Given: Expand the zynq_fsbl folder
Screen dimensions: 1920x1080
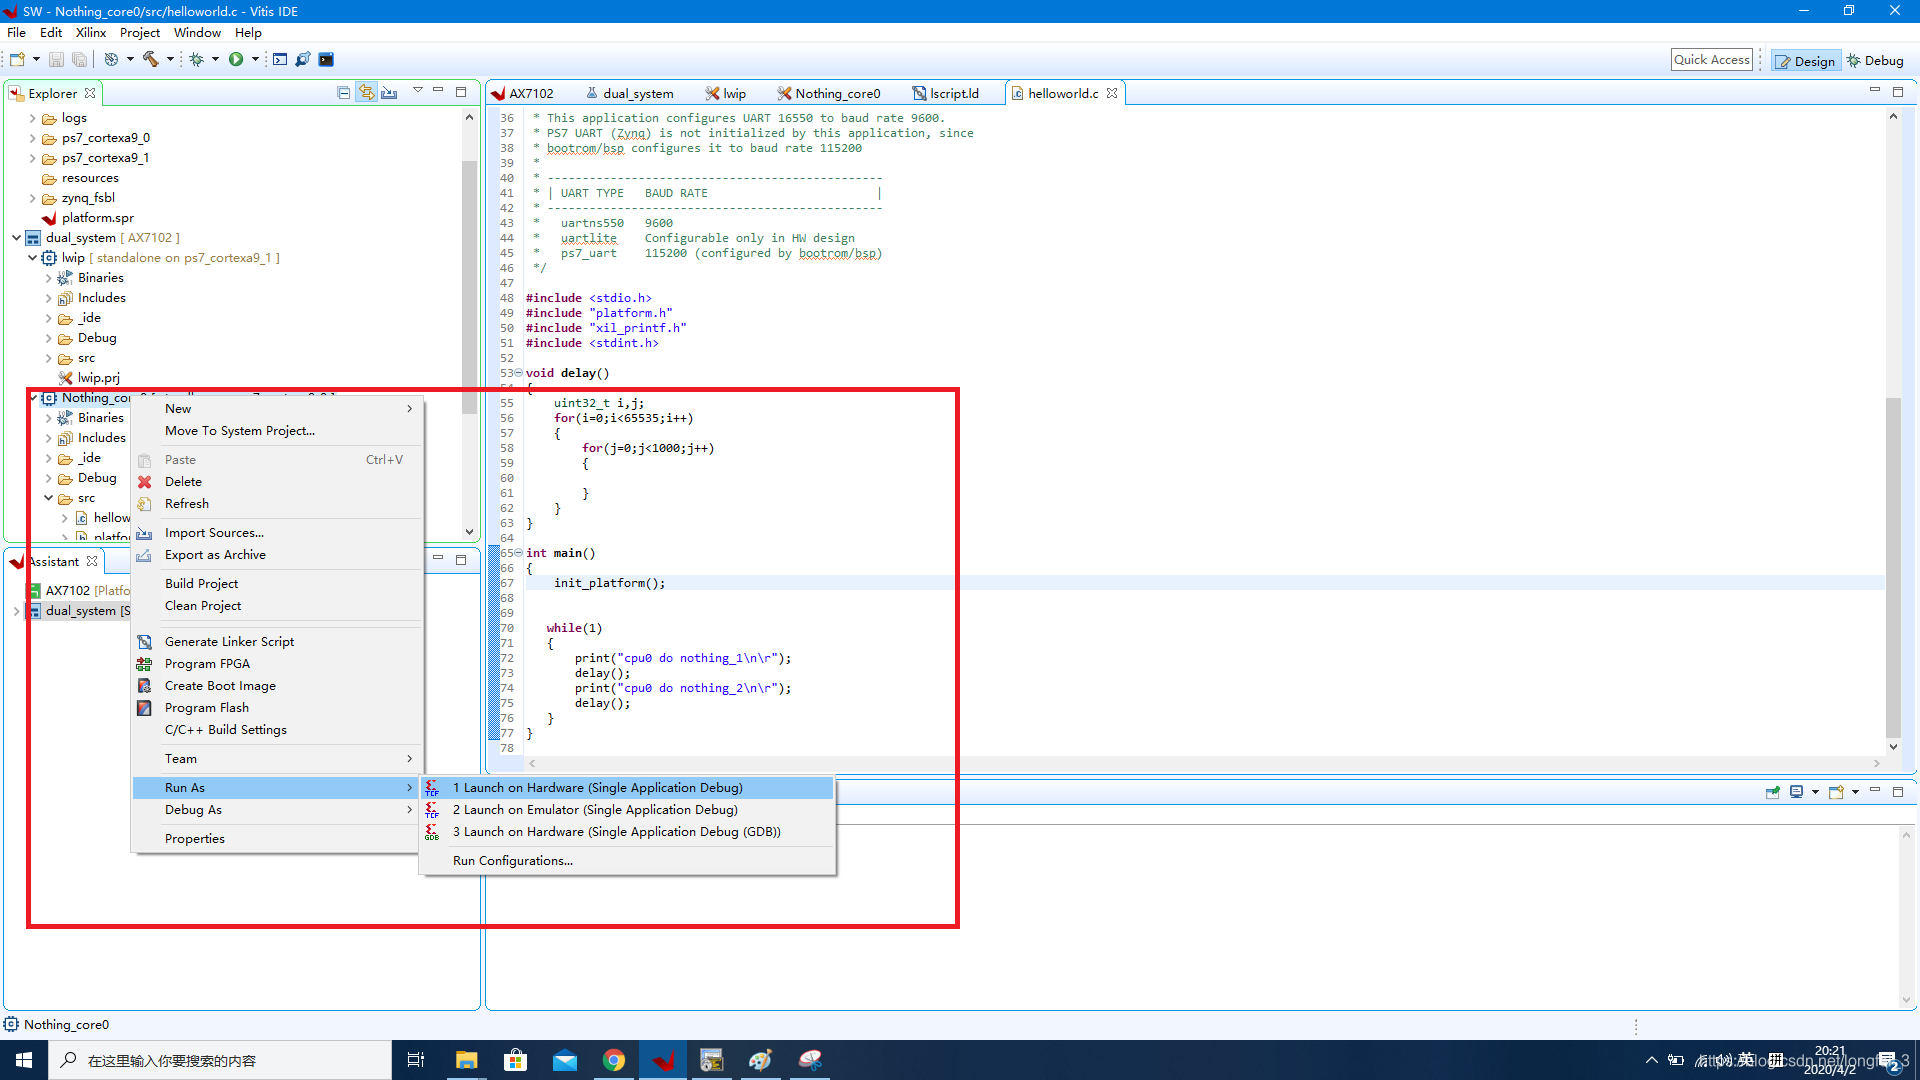Looking at the screenshot, I should click(32, 198).
